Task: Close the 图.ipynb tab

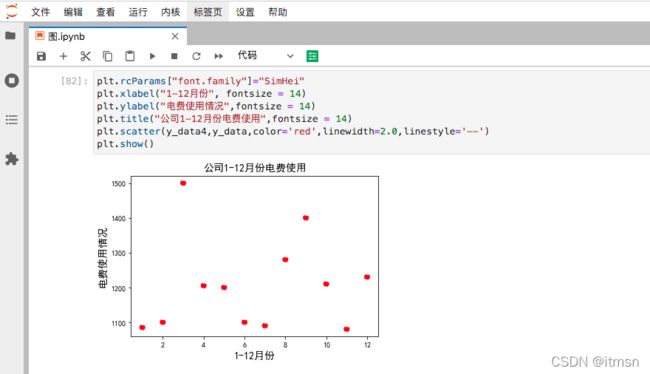Action: (175, 36)
